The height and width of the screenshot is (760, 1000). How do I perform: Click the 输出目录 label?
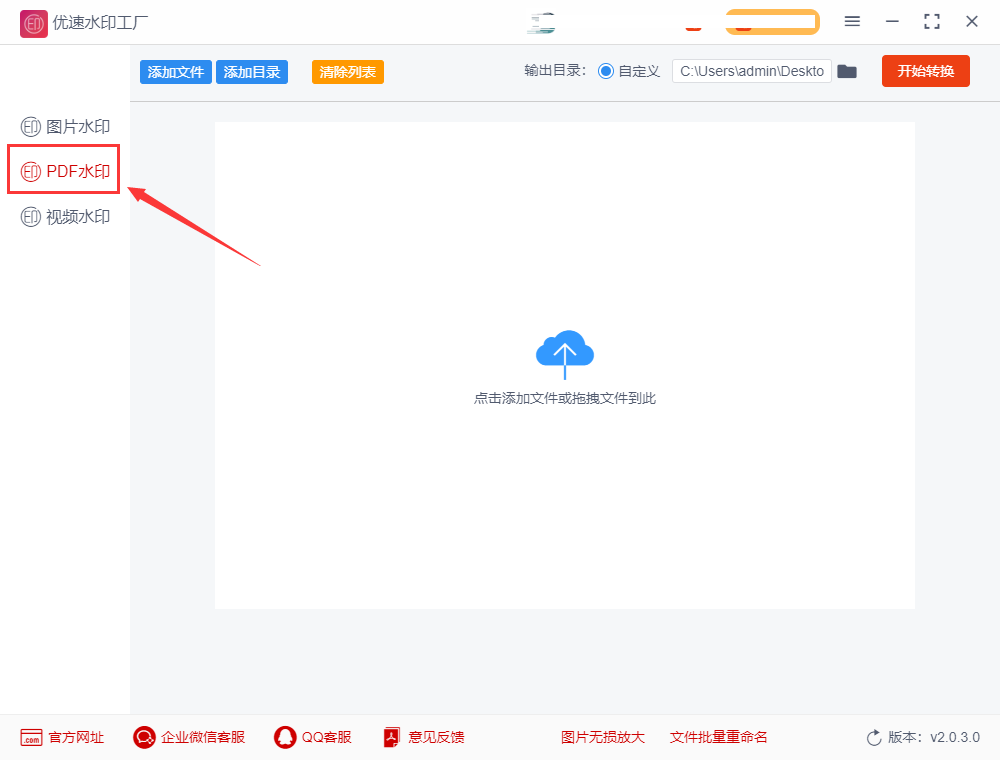[x=555, y=71]
